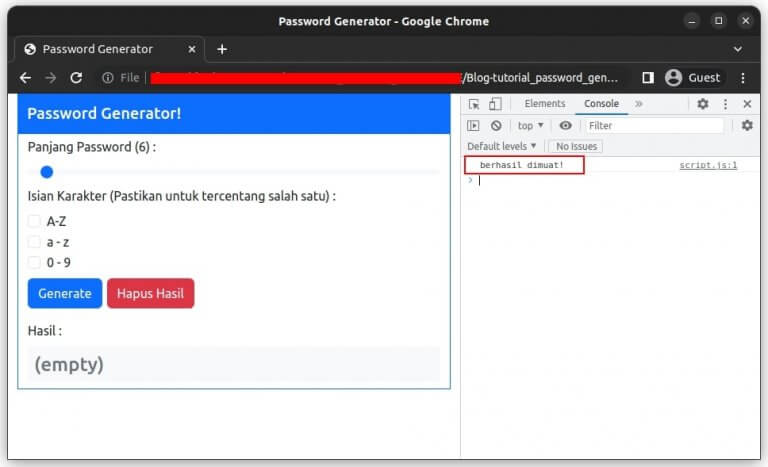
Task: Click the console prompt input line
Action: 612,180
